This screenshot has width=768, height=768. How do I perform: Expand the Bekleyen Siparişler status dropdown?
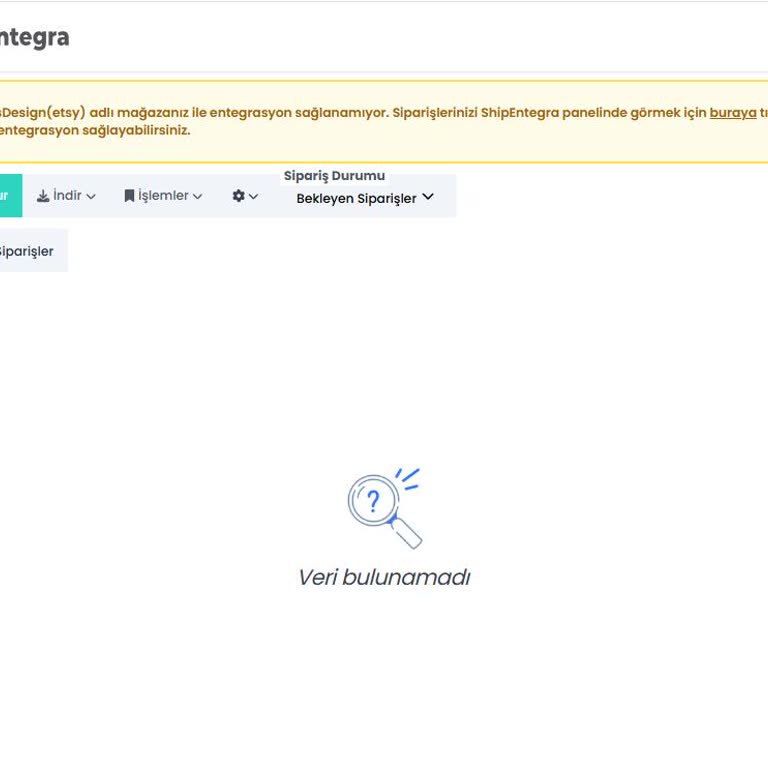click(x=365, y=198)
